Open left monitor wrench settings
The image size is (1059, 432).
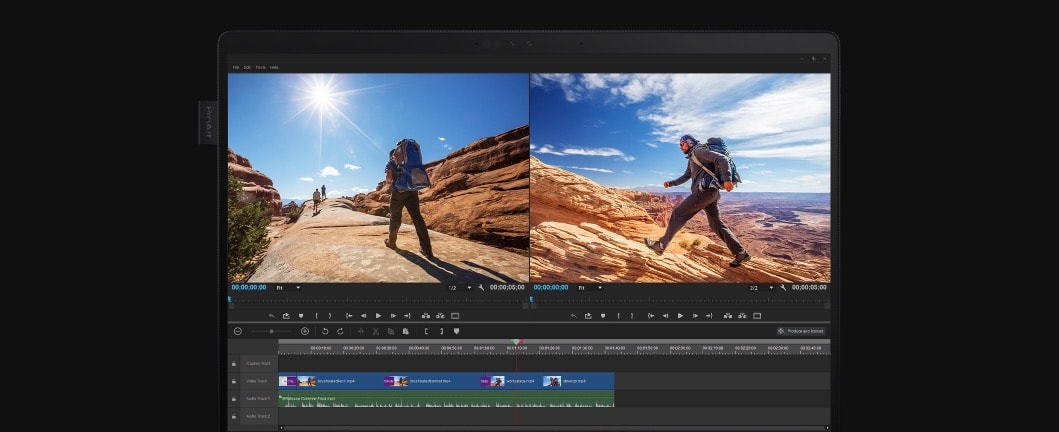tap(481, 288)
